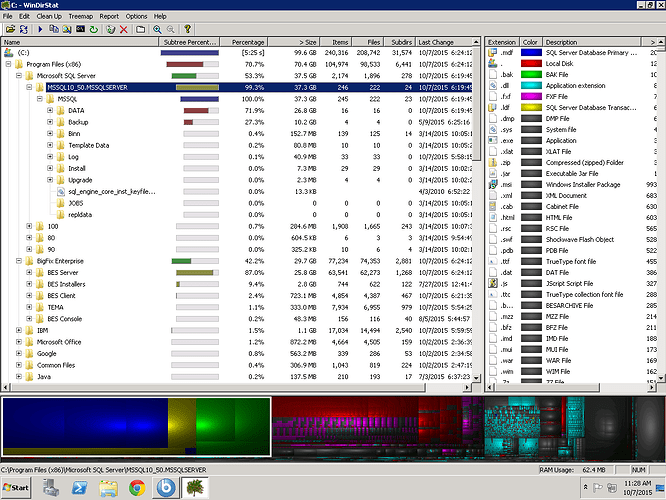Click the Delete to Recycle Bin icon

pyautogui.click(x=110, y=29)
